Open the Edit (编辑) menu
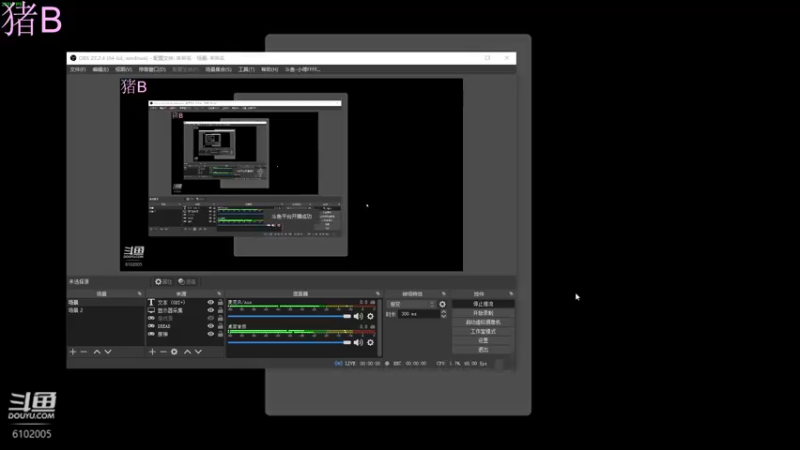The height and width of the screenshot is (450, 800). tap(101, 69)
